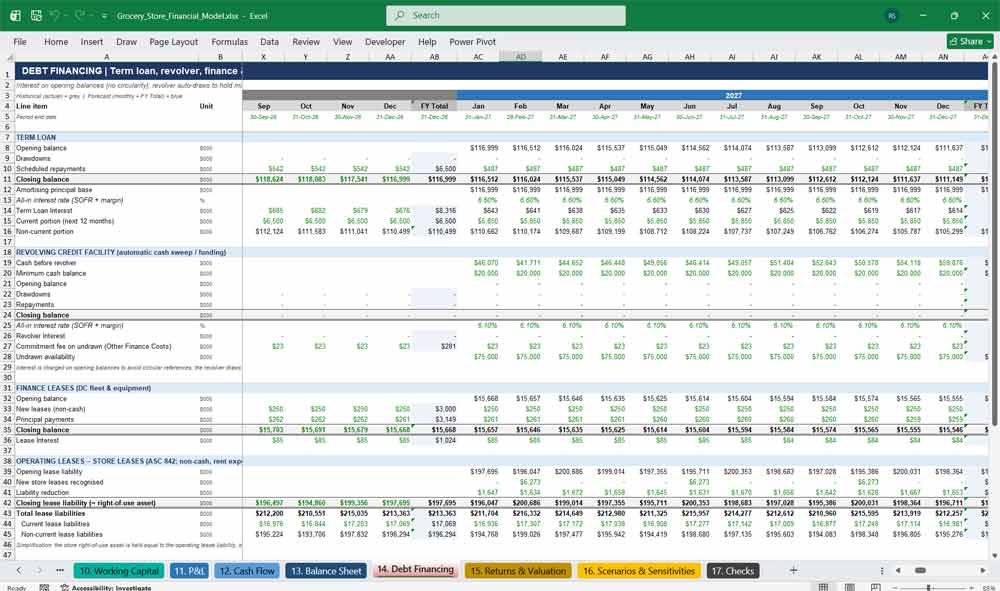Click the Search box in title bar
Viewport: 1000px width, 591px height.
coord(506,15)
